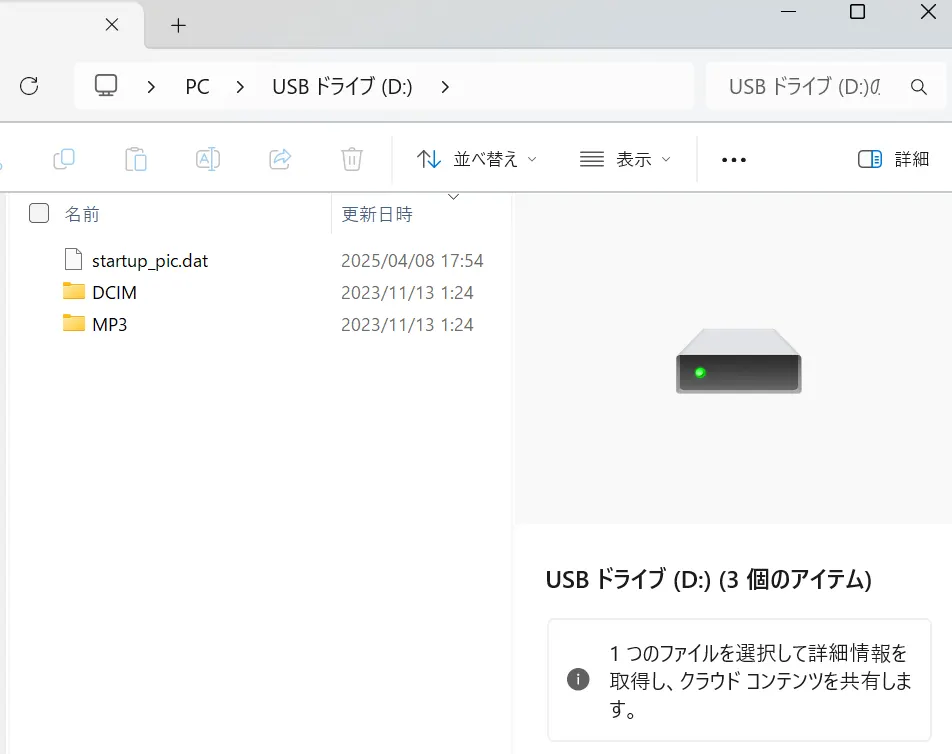Click the DCIM row date 2023/11/13 1:24
952x754 pixels.
click(407, 293)
